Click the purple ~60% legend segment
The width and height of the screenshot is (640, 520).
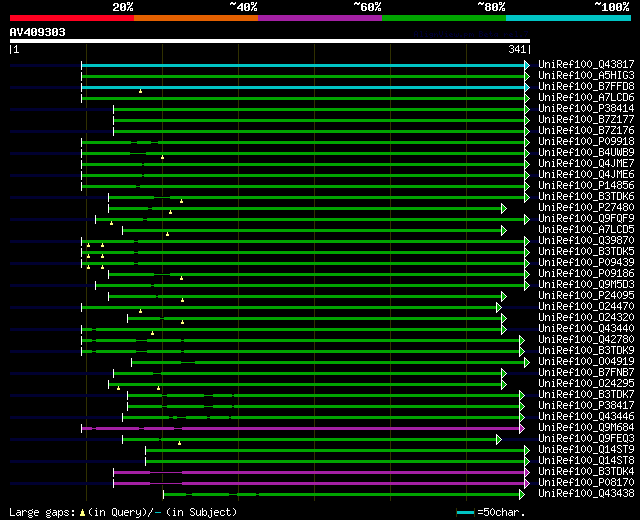pyautogui.click(x=320, y=18)
